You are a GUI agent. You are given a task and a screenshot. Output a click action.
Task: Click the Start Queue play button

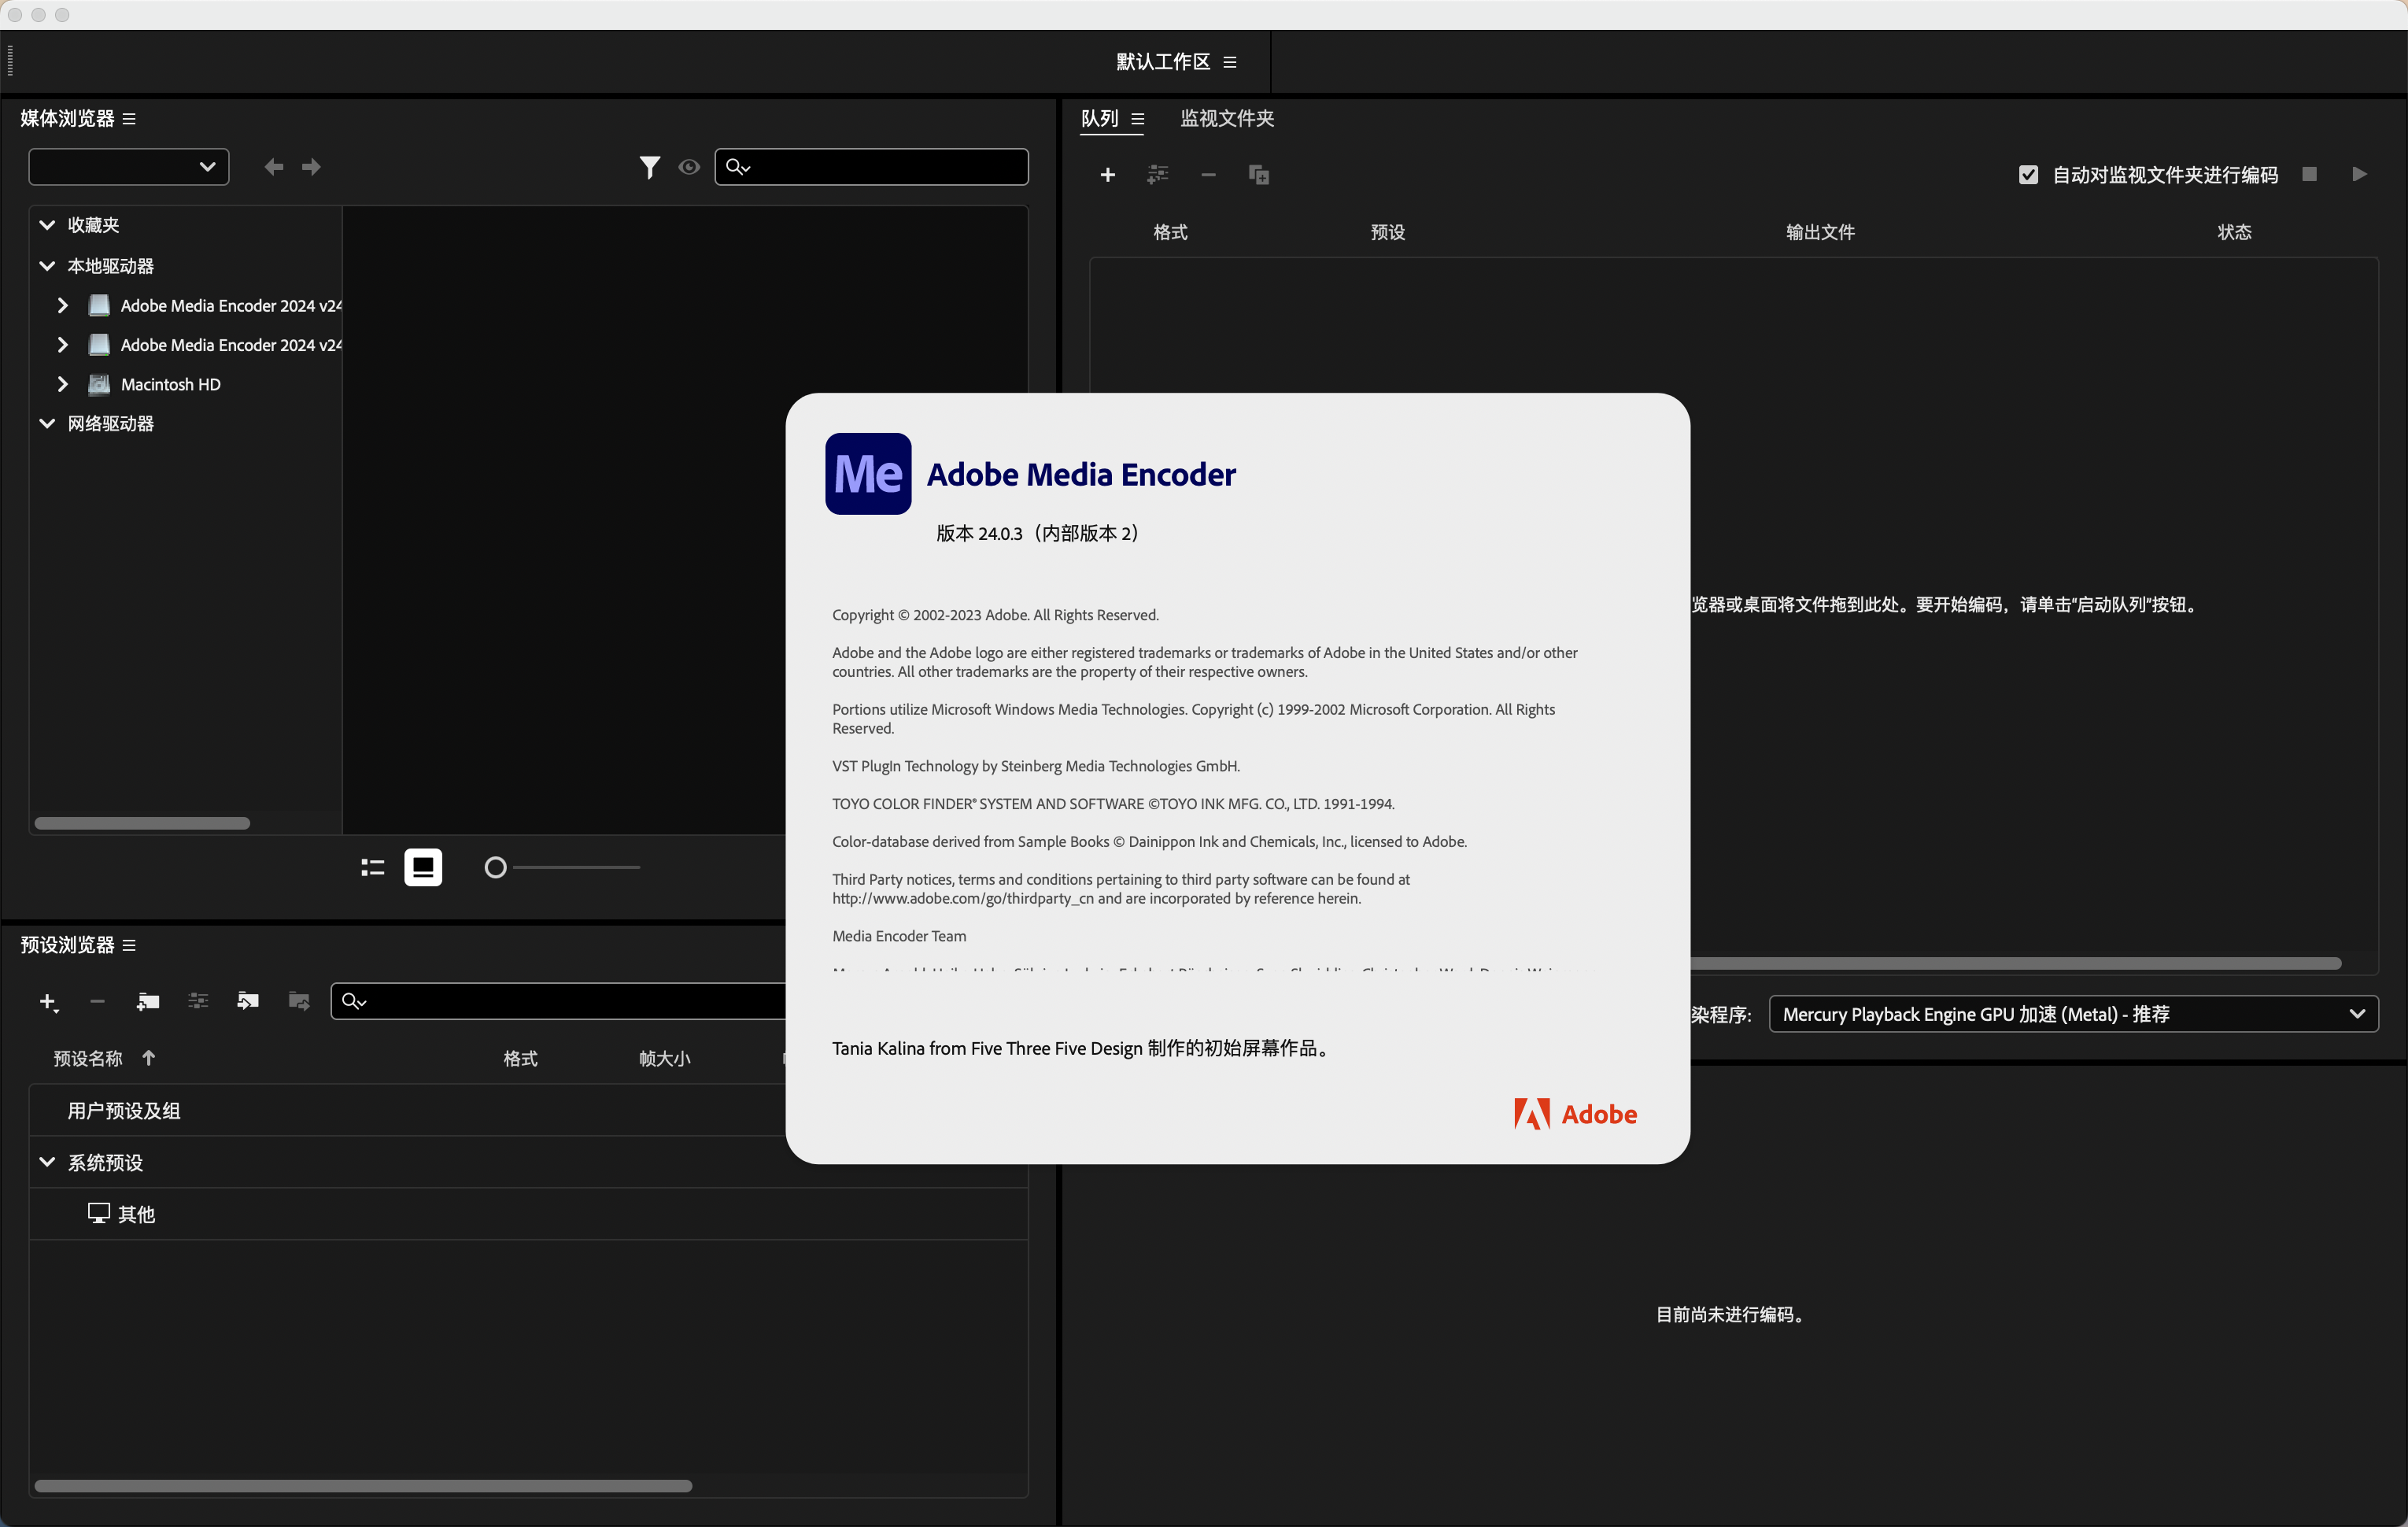[x=2359, y=174]
